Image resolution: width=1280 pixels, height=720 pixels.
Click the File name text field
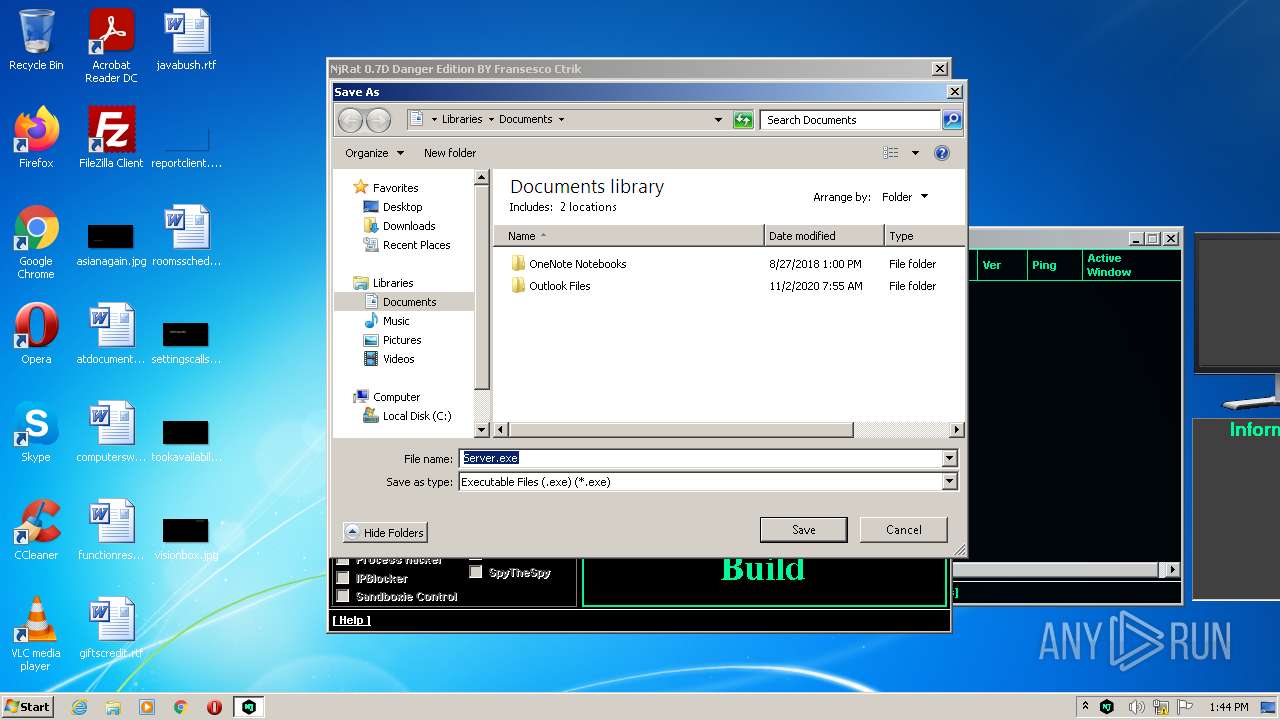coord(700,458)
